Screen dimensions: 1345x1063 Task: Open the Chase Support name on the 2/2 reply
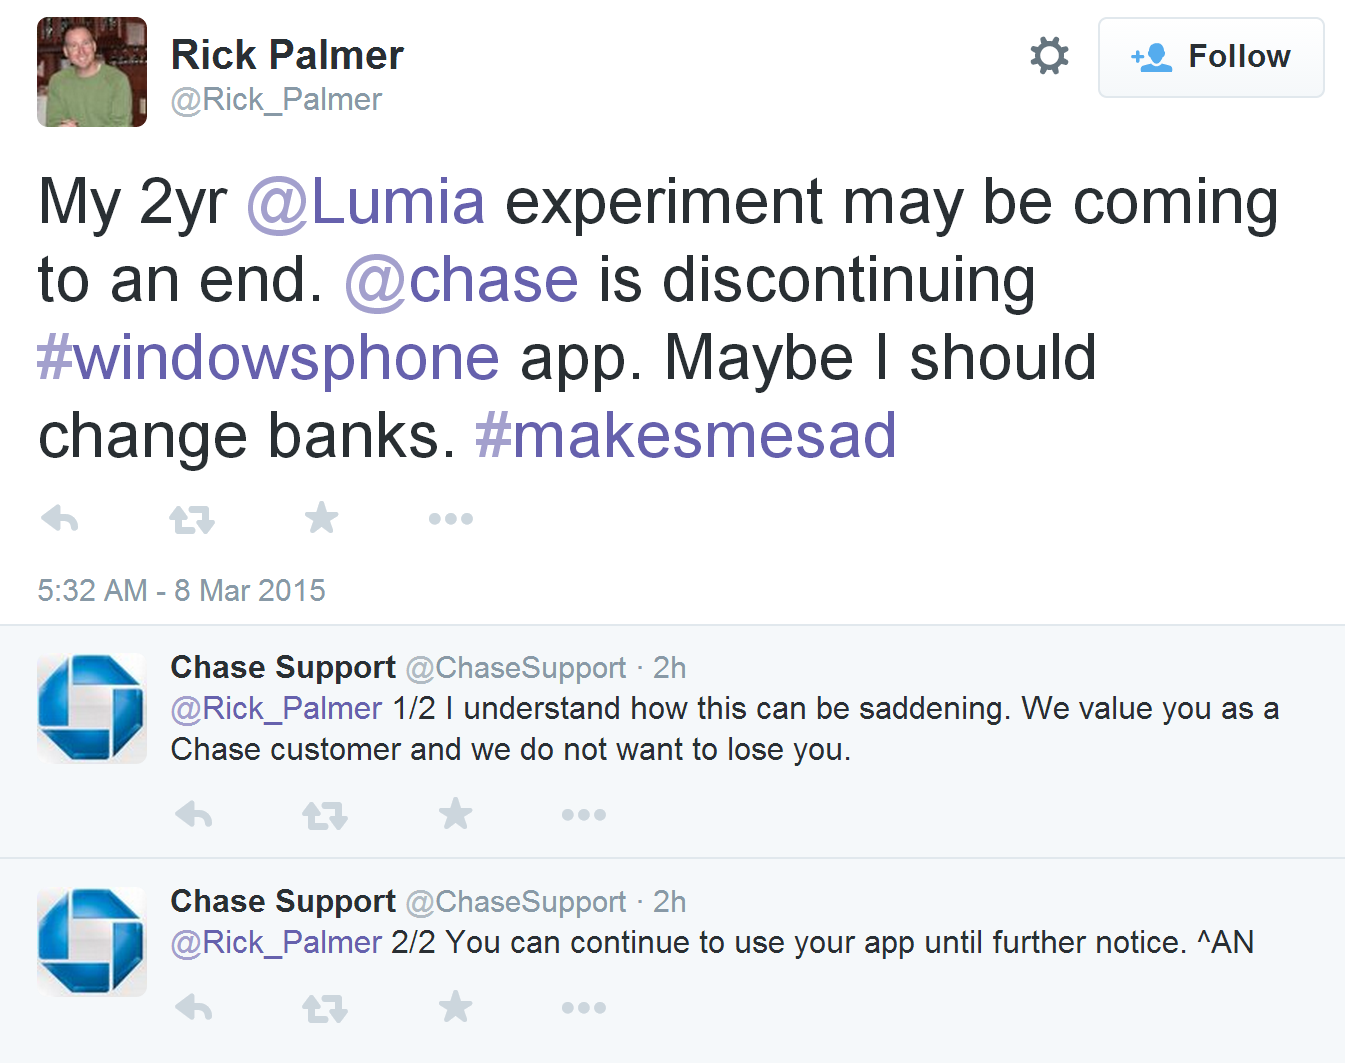coord(283,901)
